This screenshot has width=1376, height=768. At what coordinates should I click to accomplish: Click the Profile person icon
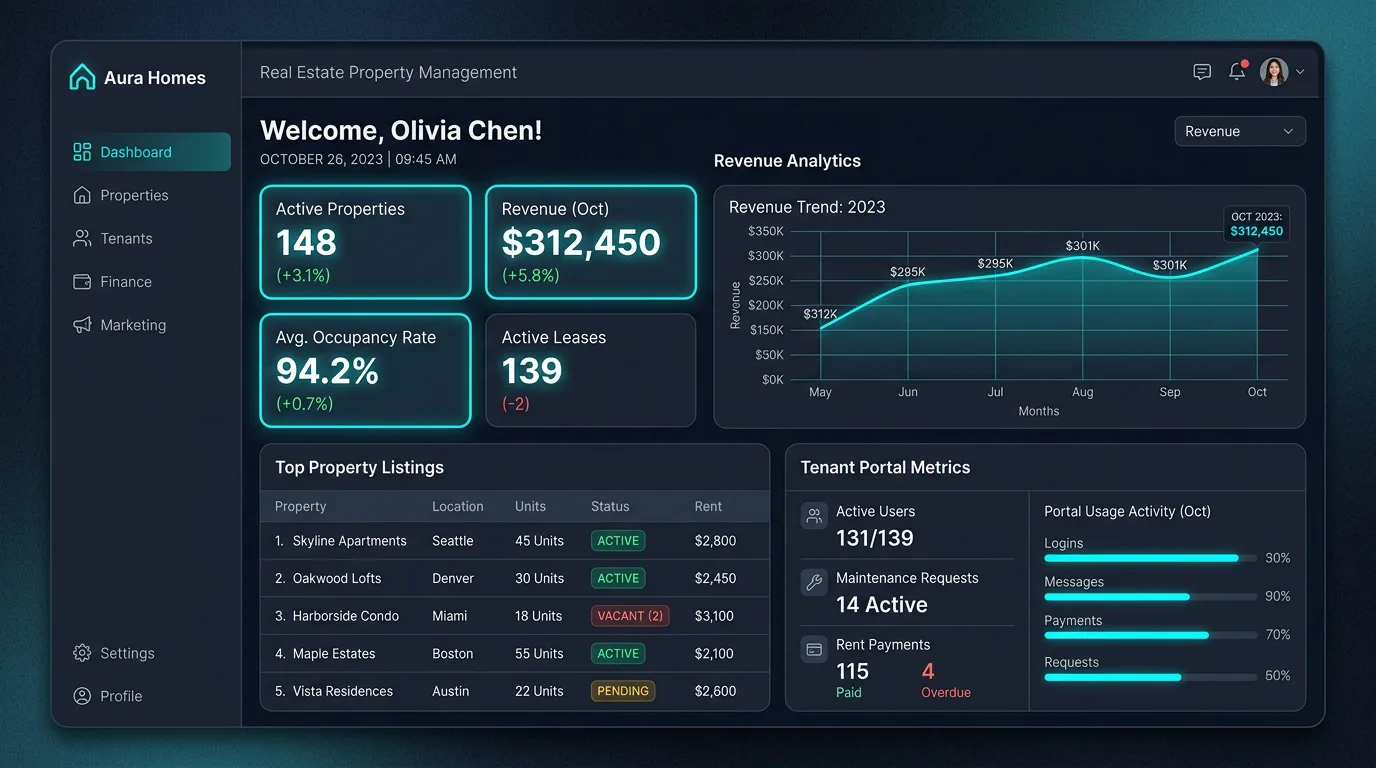[82, 696]
